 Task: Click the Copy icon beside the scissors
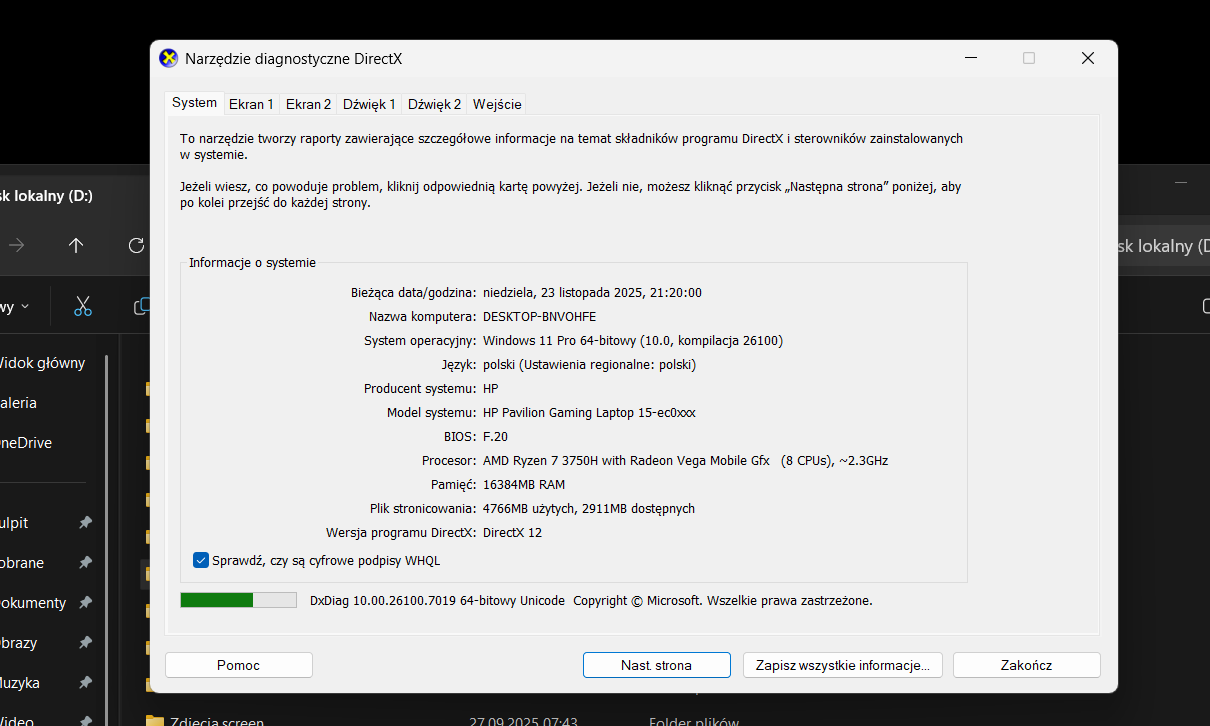(143, 306)
